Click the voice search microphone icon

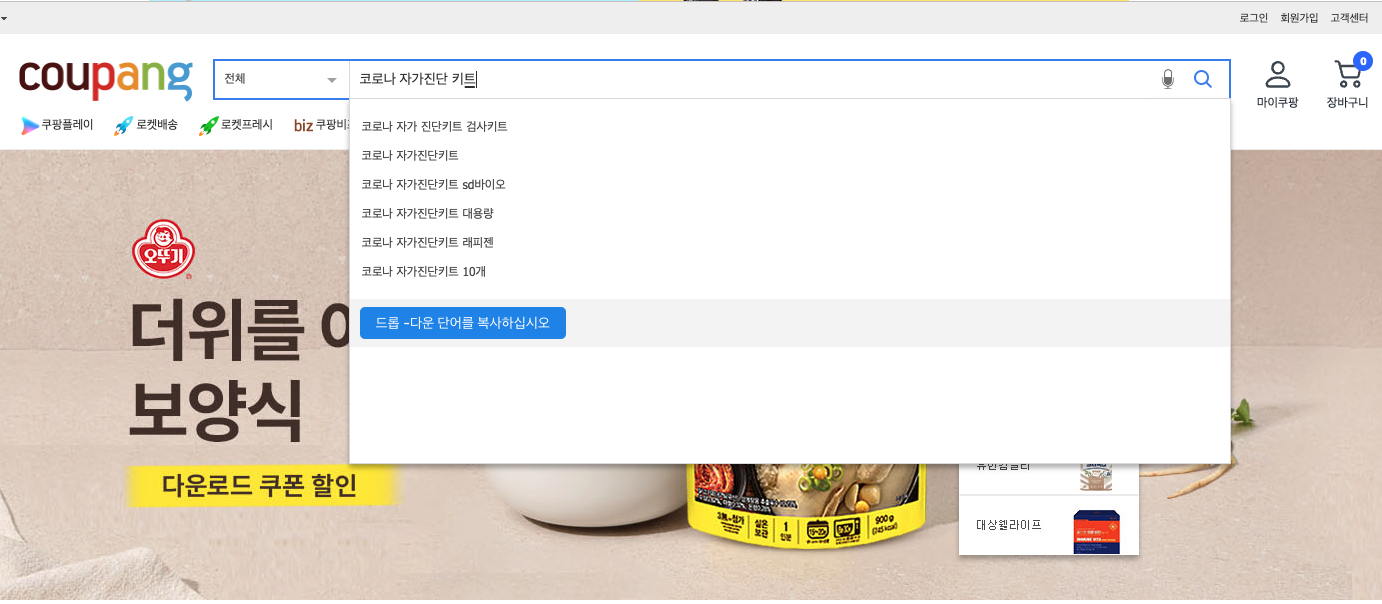[1167, 79]
